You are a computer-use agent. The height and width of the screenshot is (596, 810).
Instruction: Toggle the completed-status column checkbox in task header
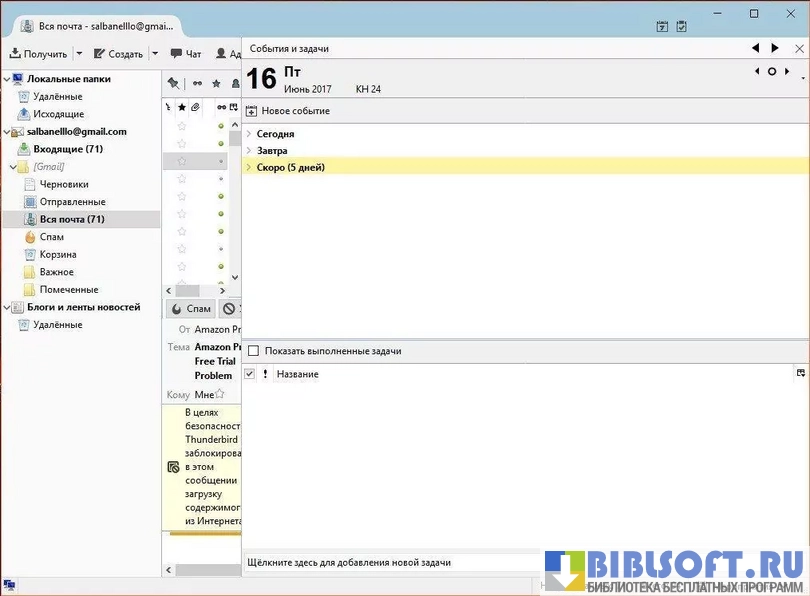pyautogui.click(x=250, y=374)
